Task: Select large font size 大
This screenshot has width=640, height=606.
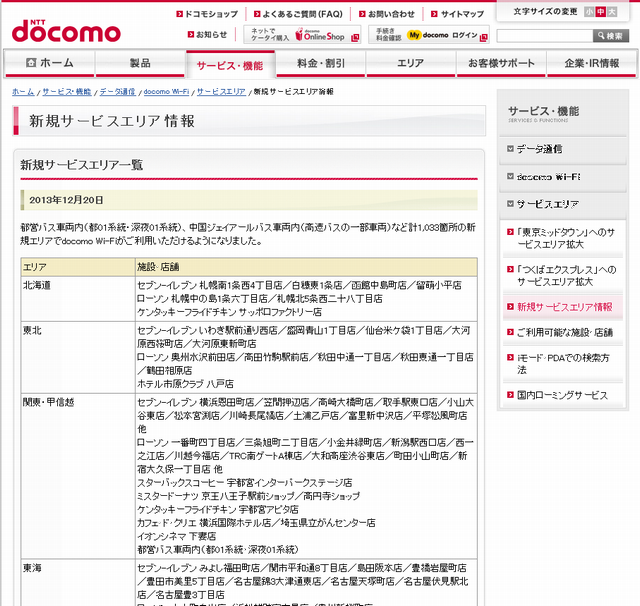Action: click(612, 12)
